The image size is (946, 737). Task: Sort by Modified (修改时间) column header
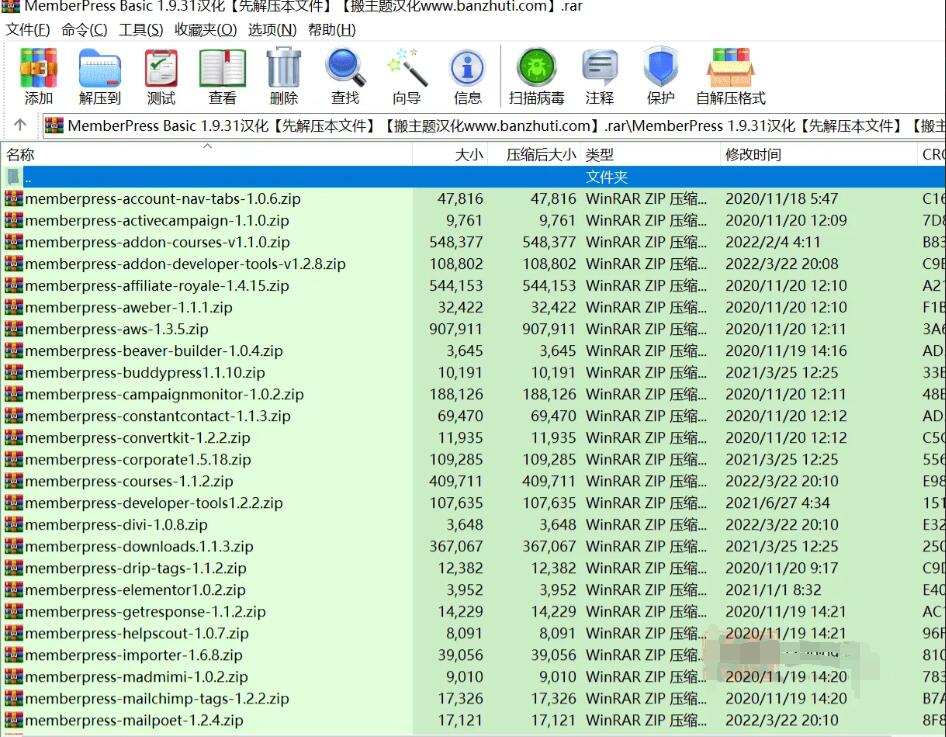click(x=819, y=154)
